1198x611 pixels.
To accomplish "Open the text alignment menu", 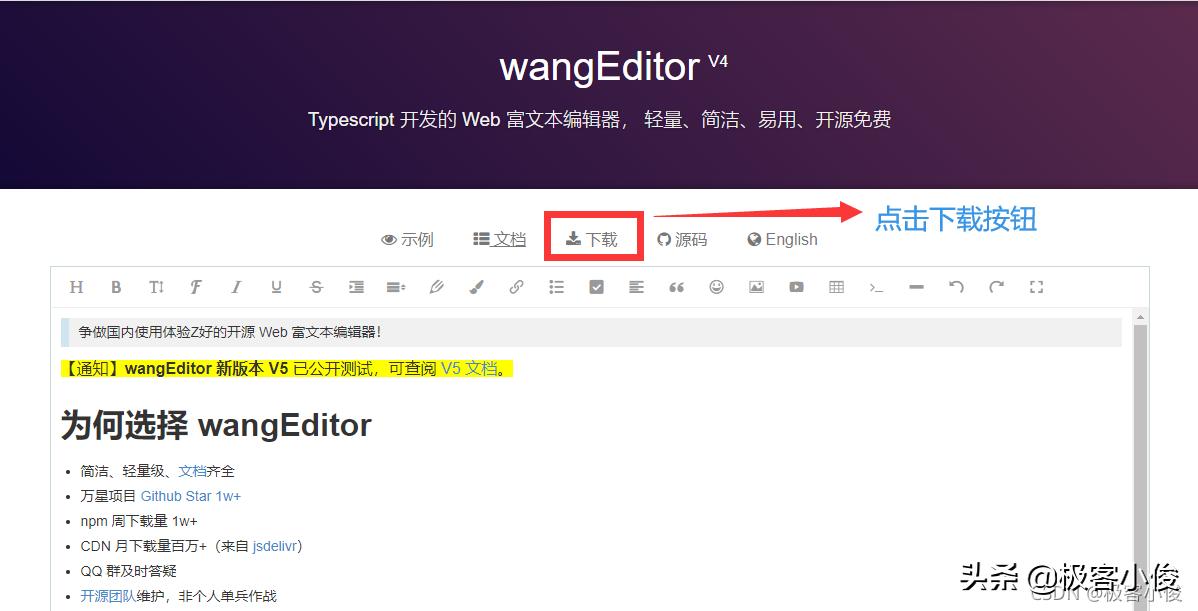I will click(636, 287).
